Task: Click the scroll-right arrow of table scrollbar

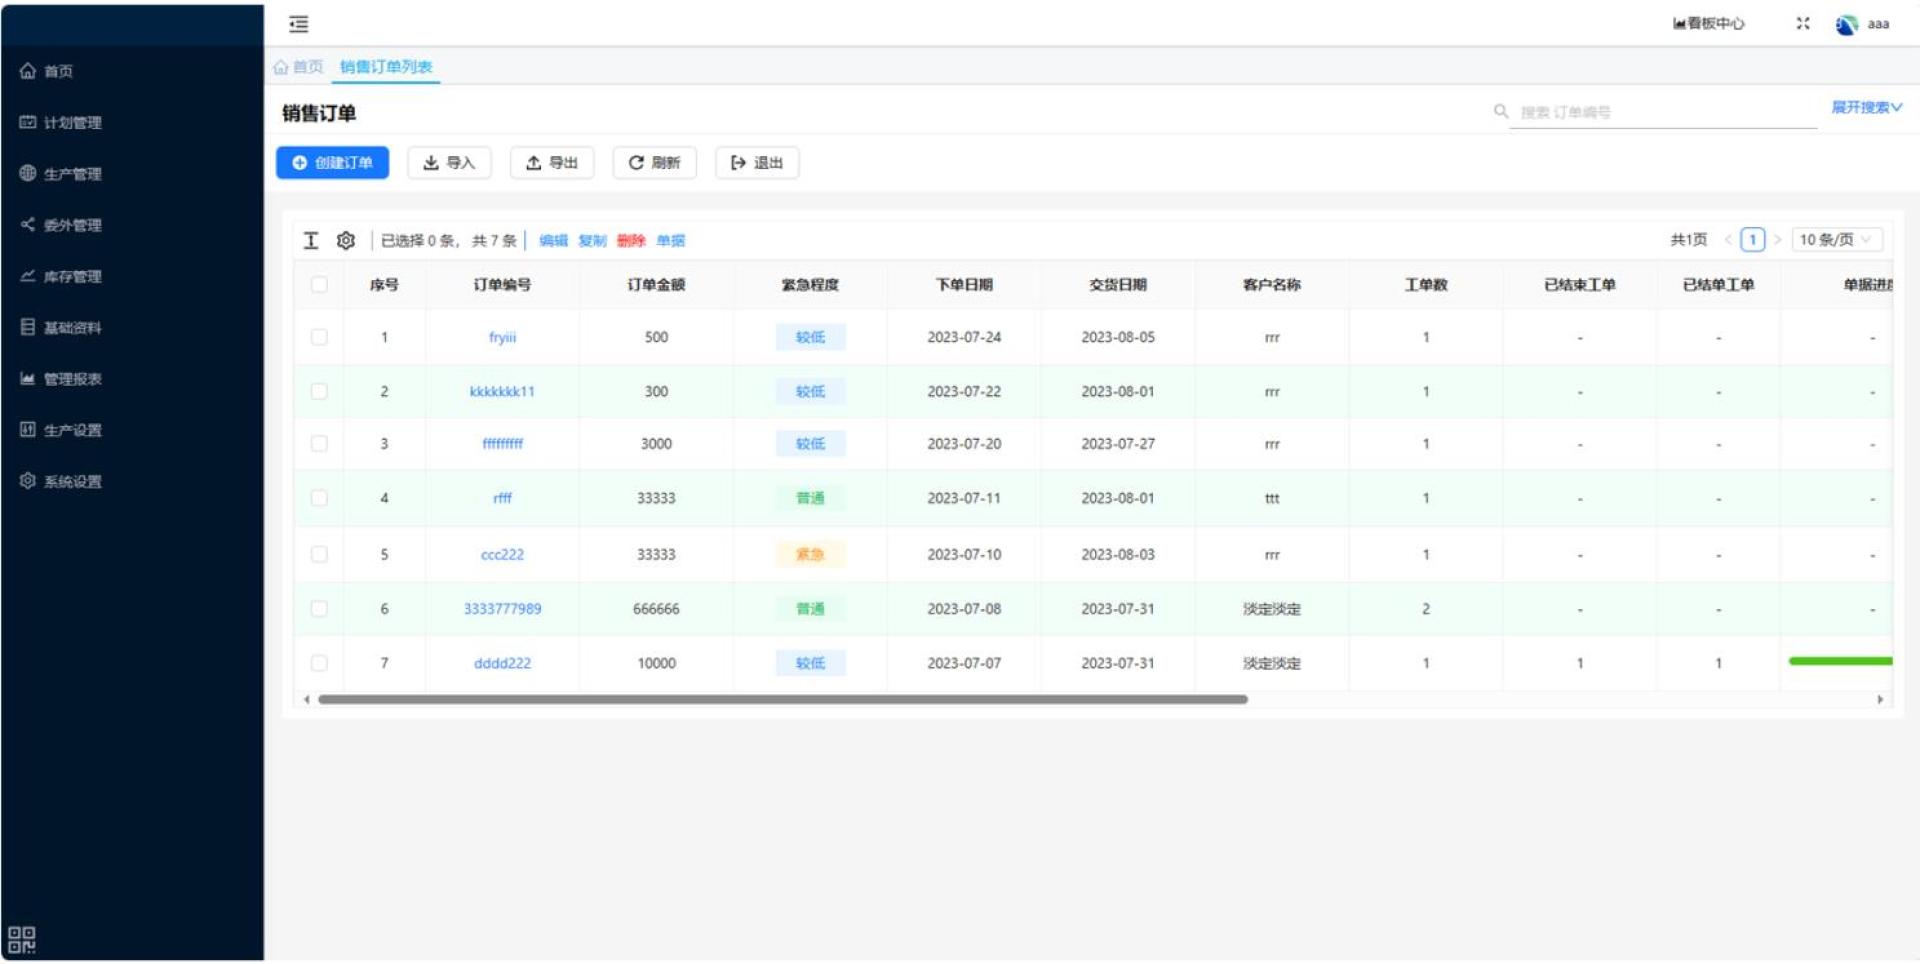Action: pos(1880,700)
